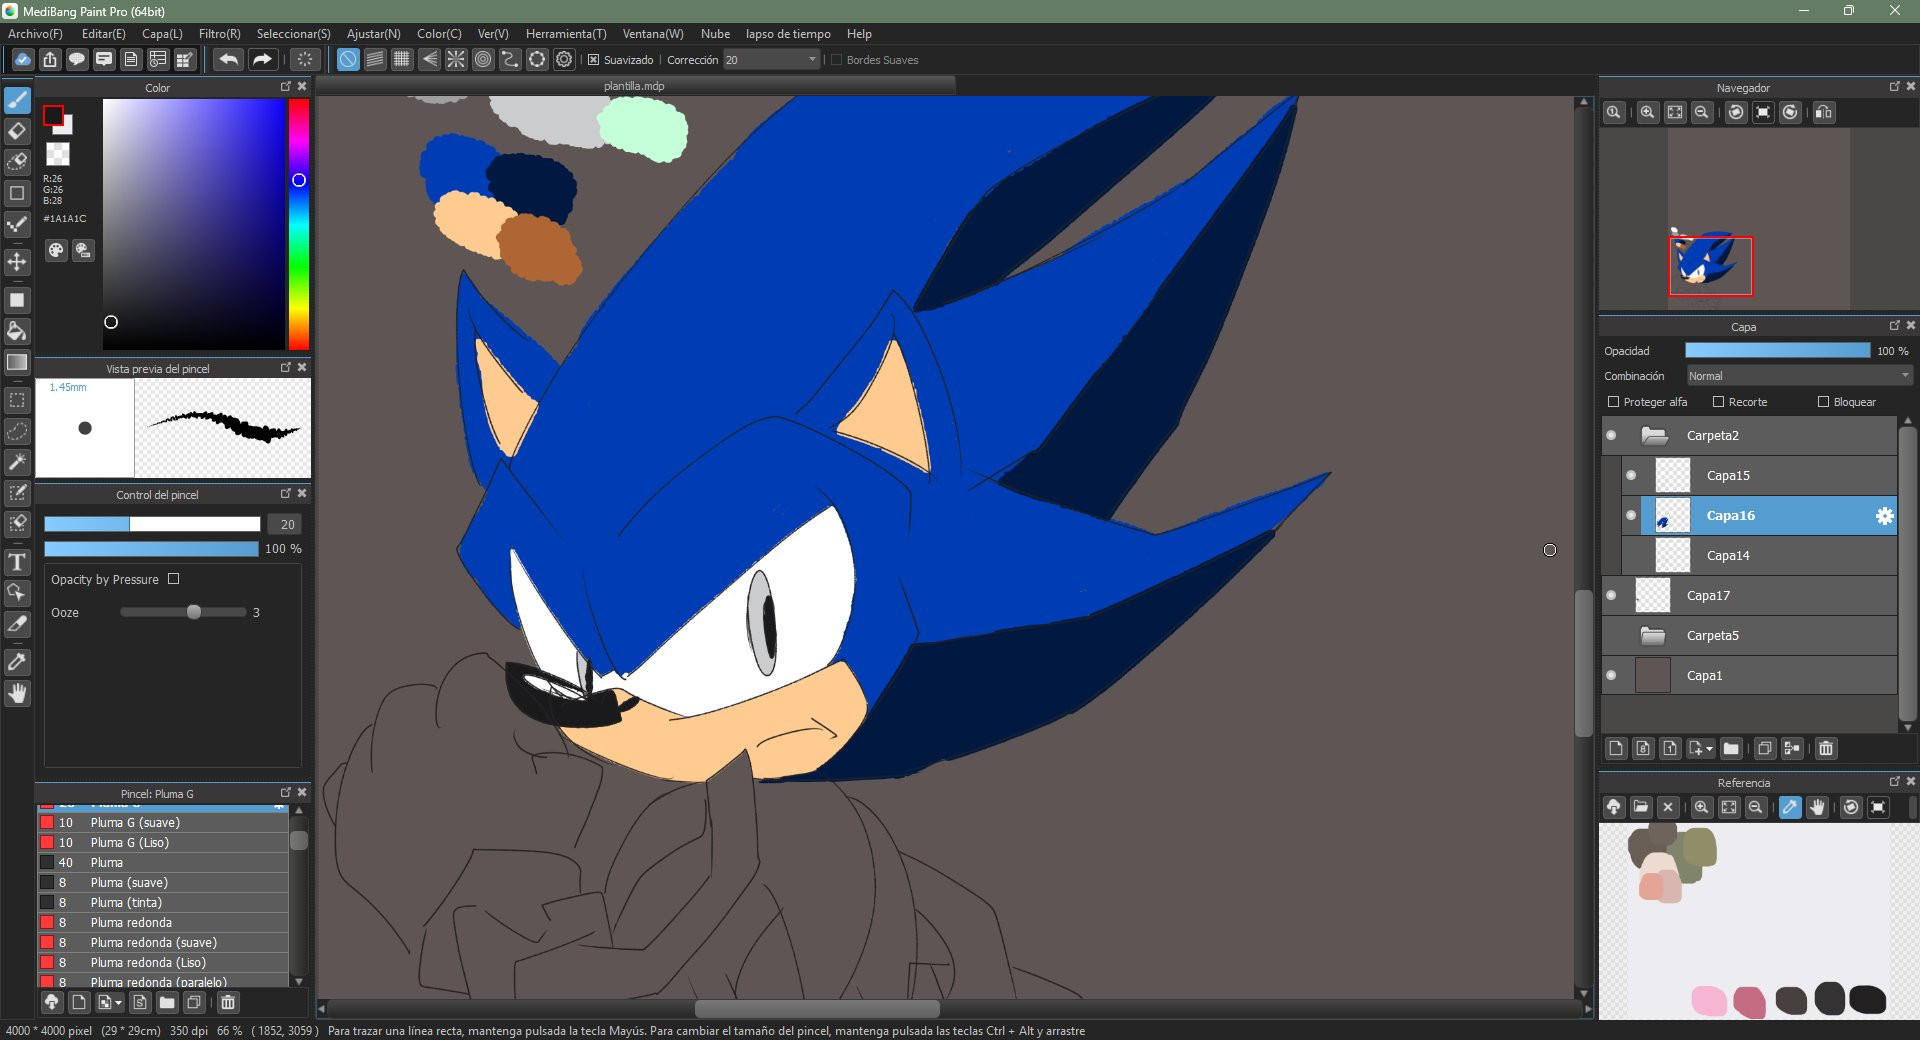
Task: Click the layer Opacidad slider bar
Action: pyautogui.click(x=1777, y=351)
